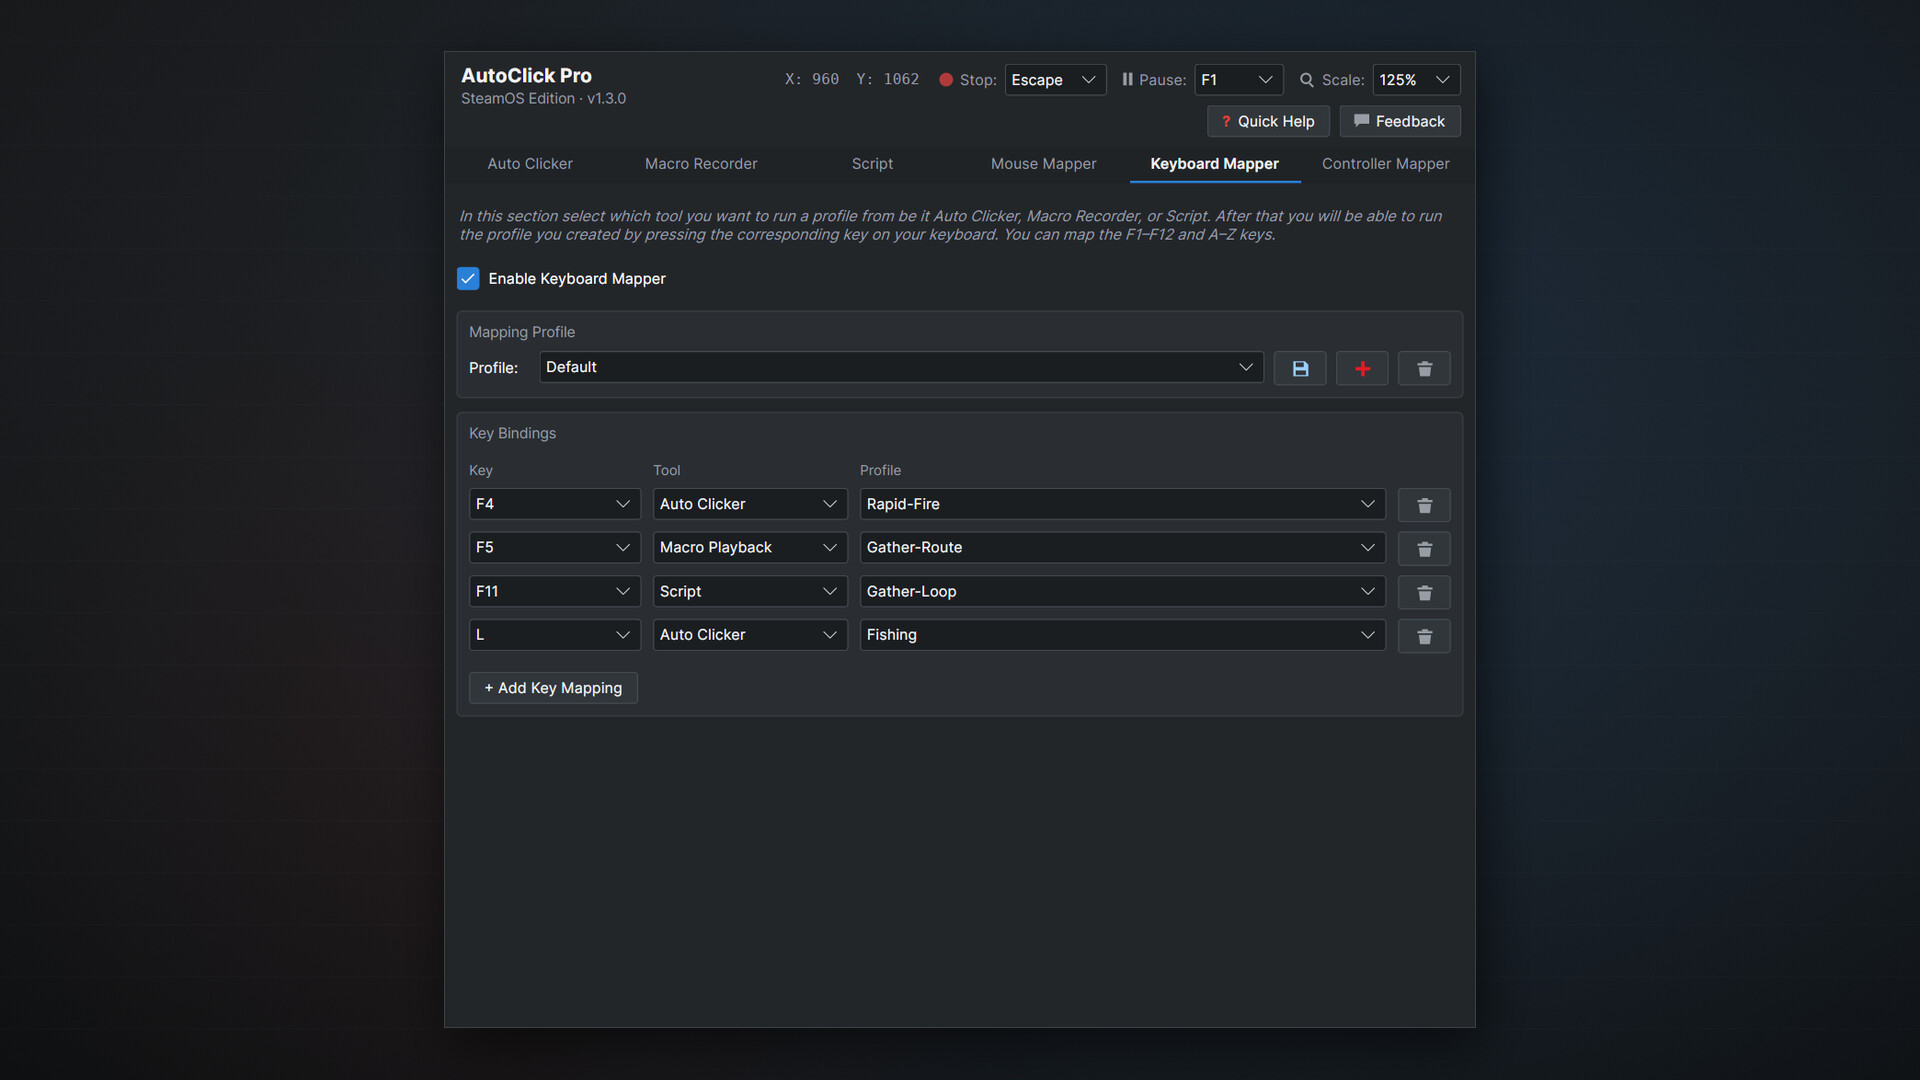Open the Scale dropdown showing 125%
The width and height of the screenshot is (1920, 1080).
1416,80
